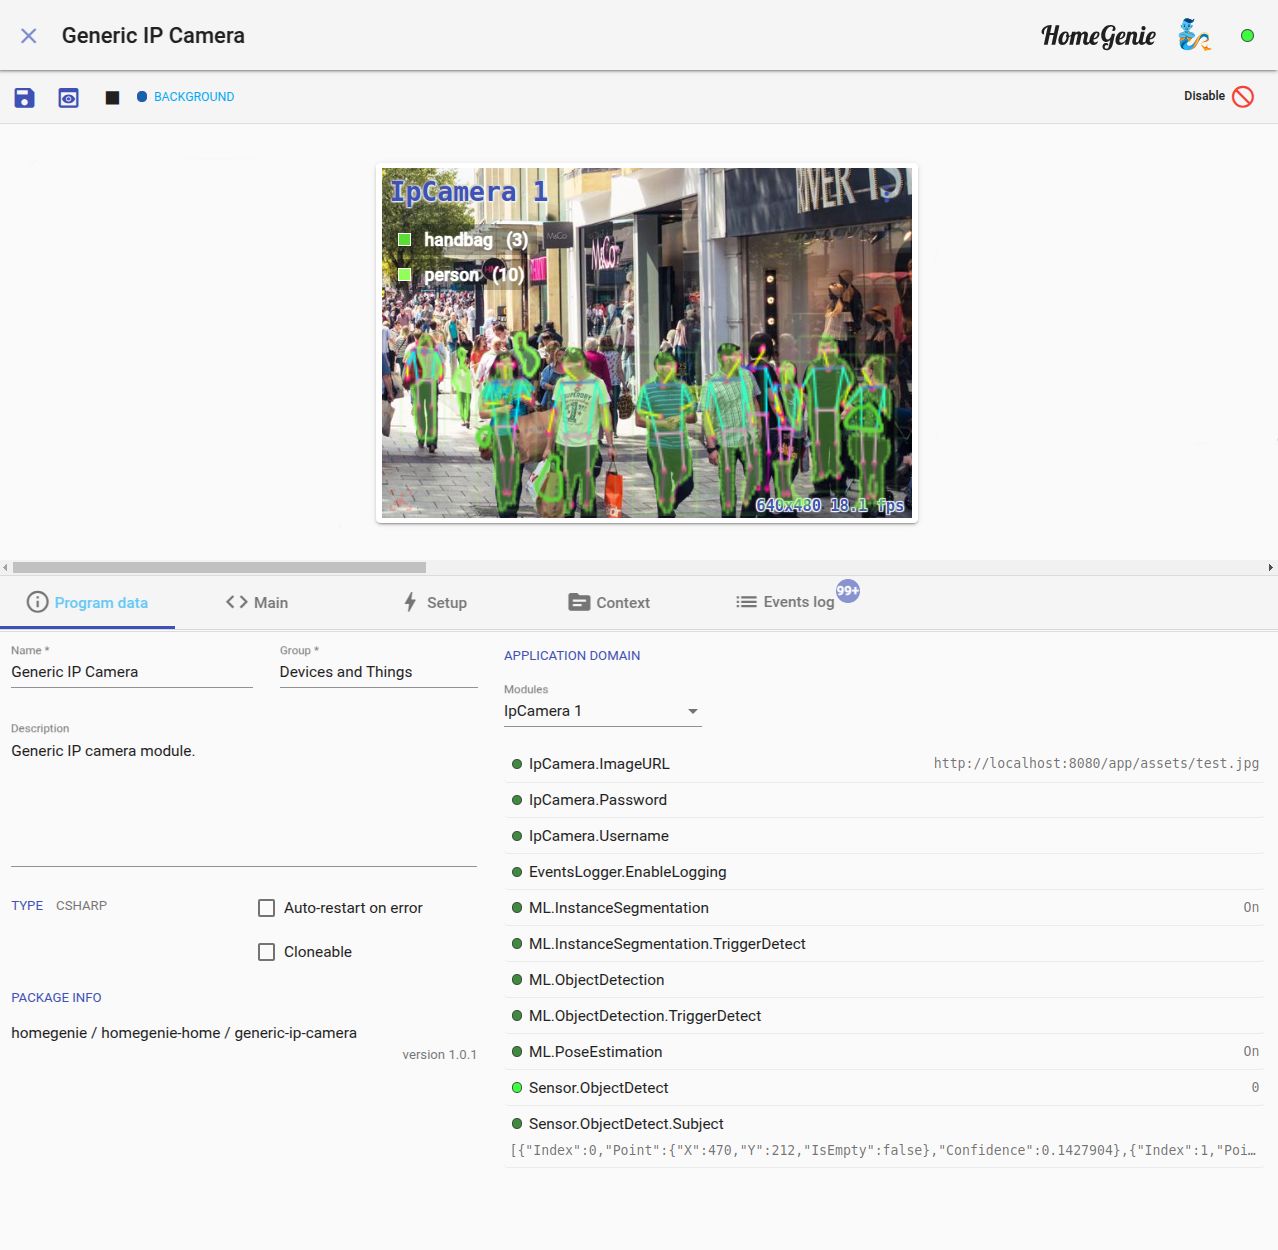Click the save program icon
This screenshot has width=1278, height=1250.
24,97
